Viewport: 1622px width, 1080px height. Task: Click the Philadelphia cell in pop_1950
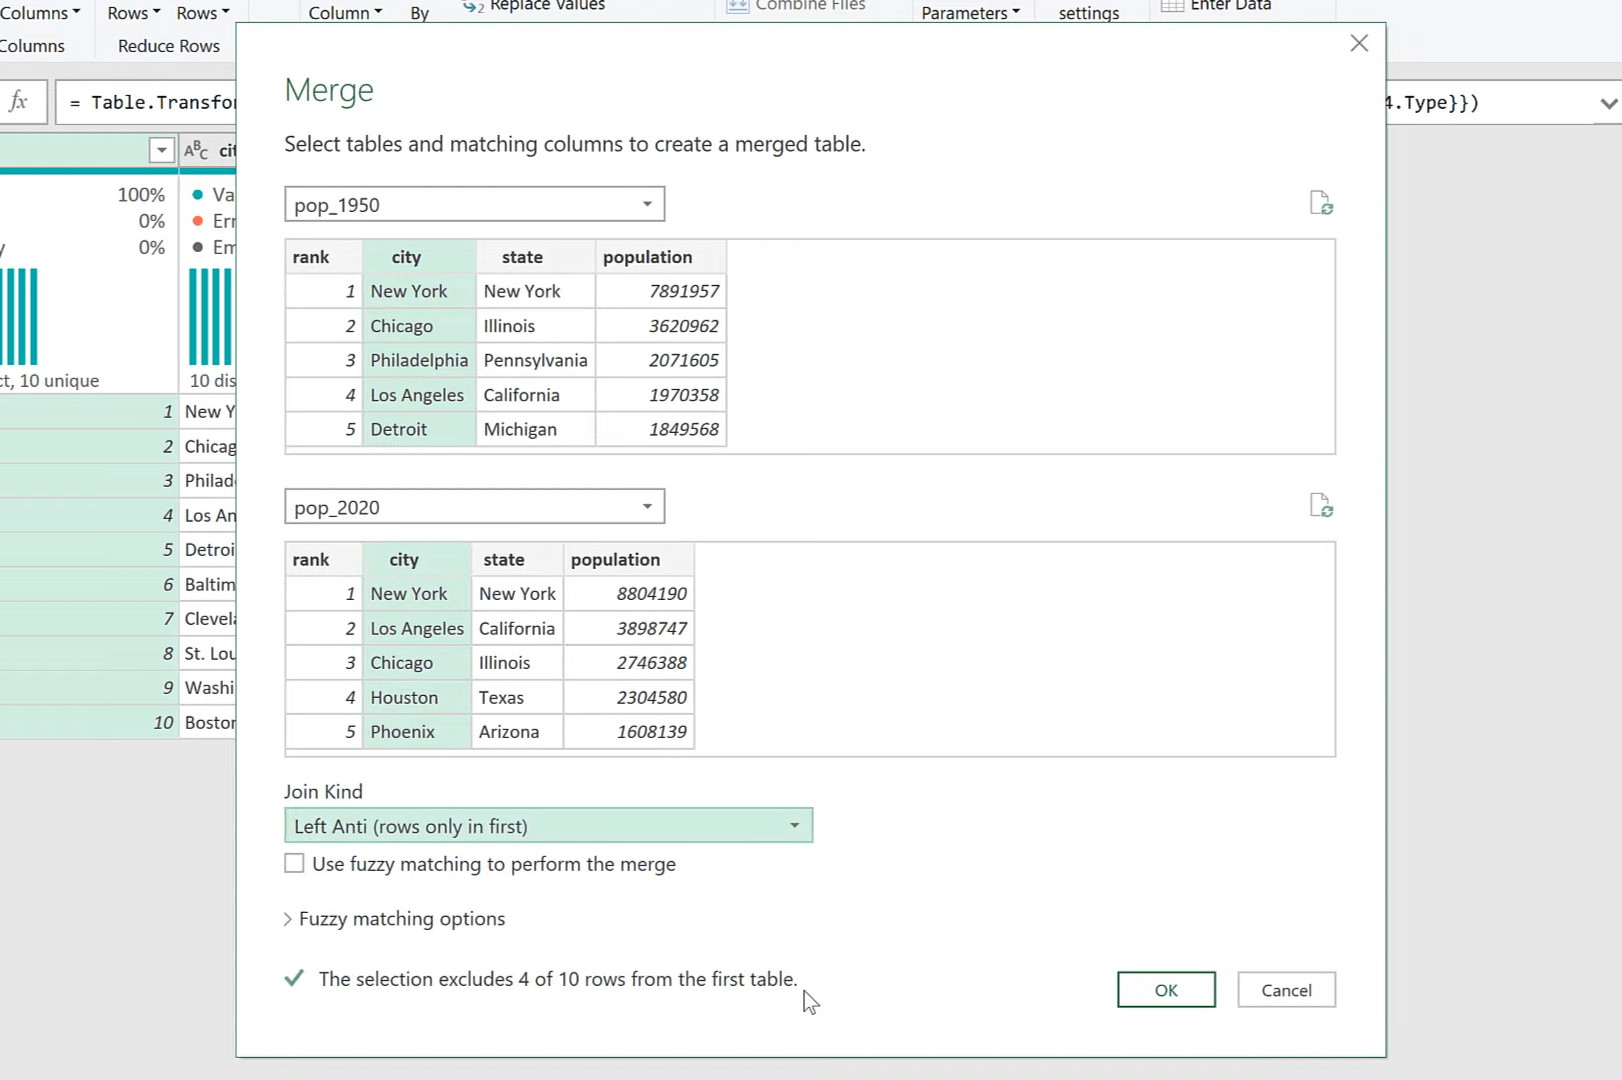[x=419, y=360]
